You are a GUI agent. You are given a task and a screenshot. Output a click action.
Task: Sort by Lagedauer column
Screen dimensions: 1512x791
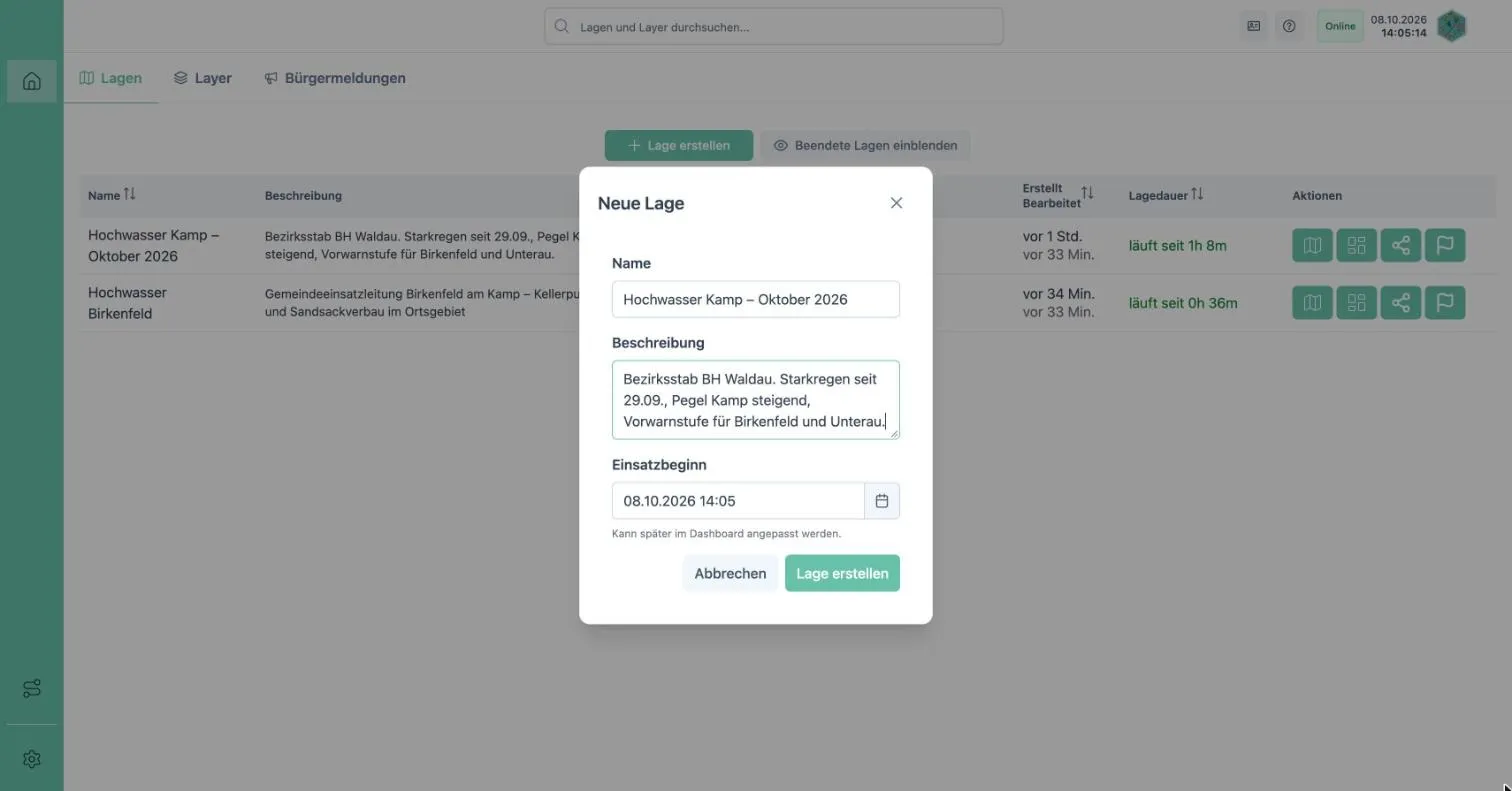(x=1197, y=194)
